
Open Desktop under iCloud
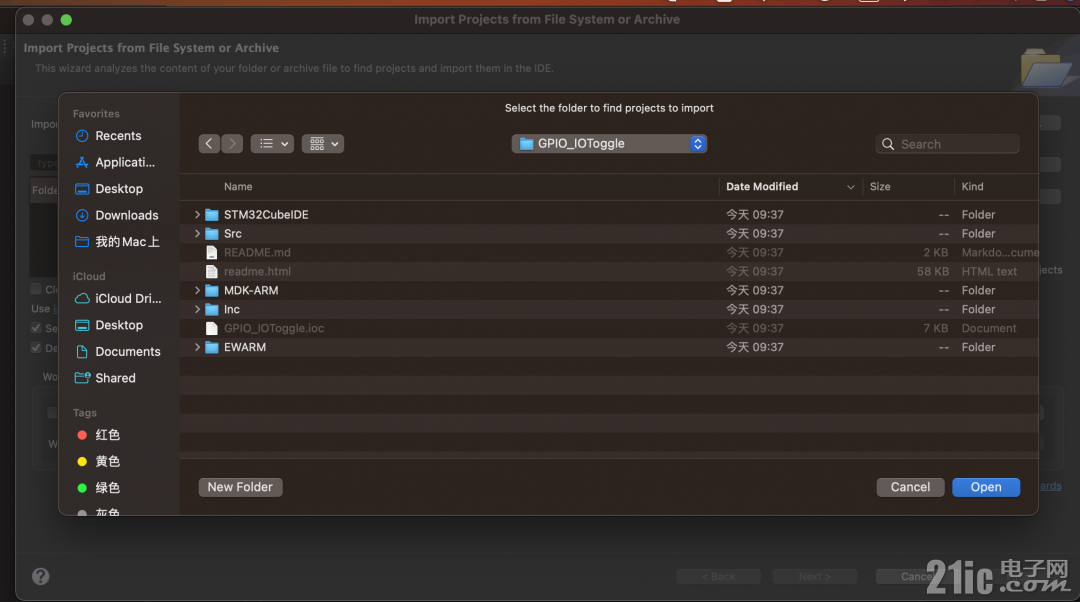pyautogui.click(x=118, y=325)
